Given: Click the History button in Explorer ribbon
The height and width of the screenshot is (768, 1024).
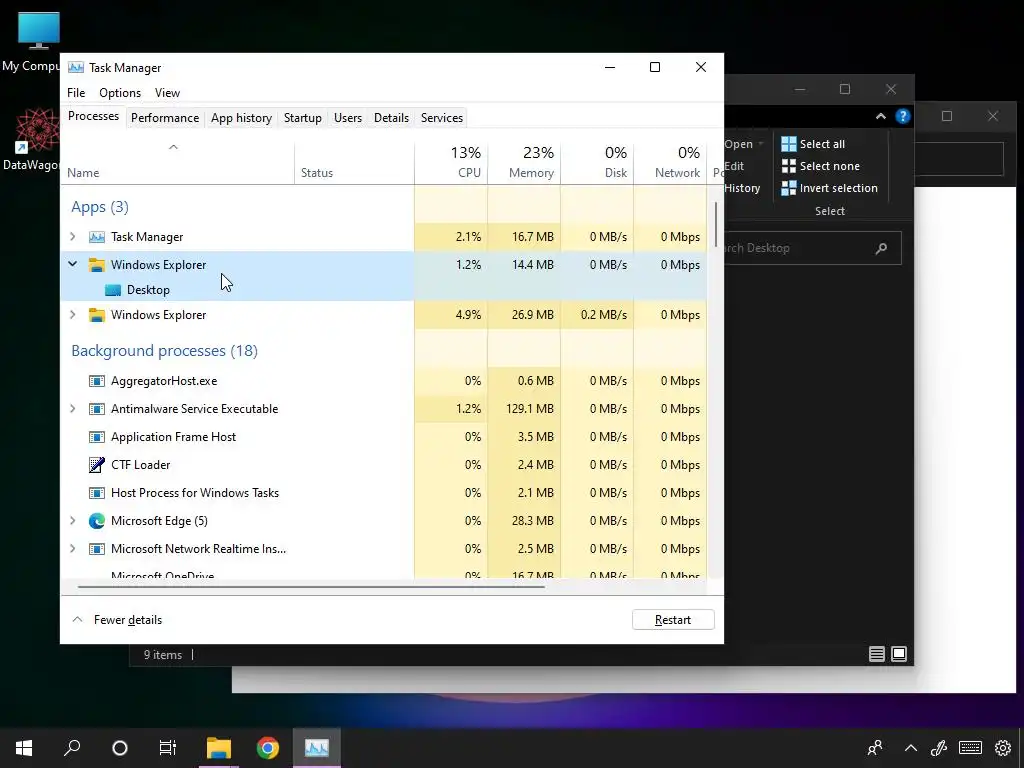Looking at the screenshot, I should pyautogui.click(x=742, y=188).
